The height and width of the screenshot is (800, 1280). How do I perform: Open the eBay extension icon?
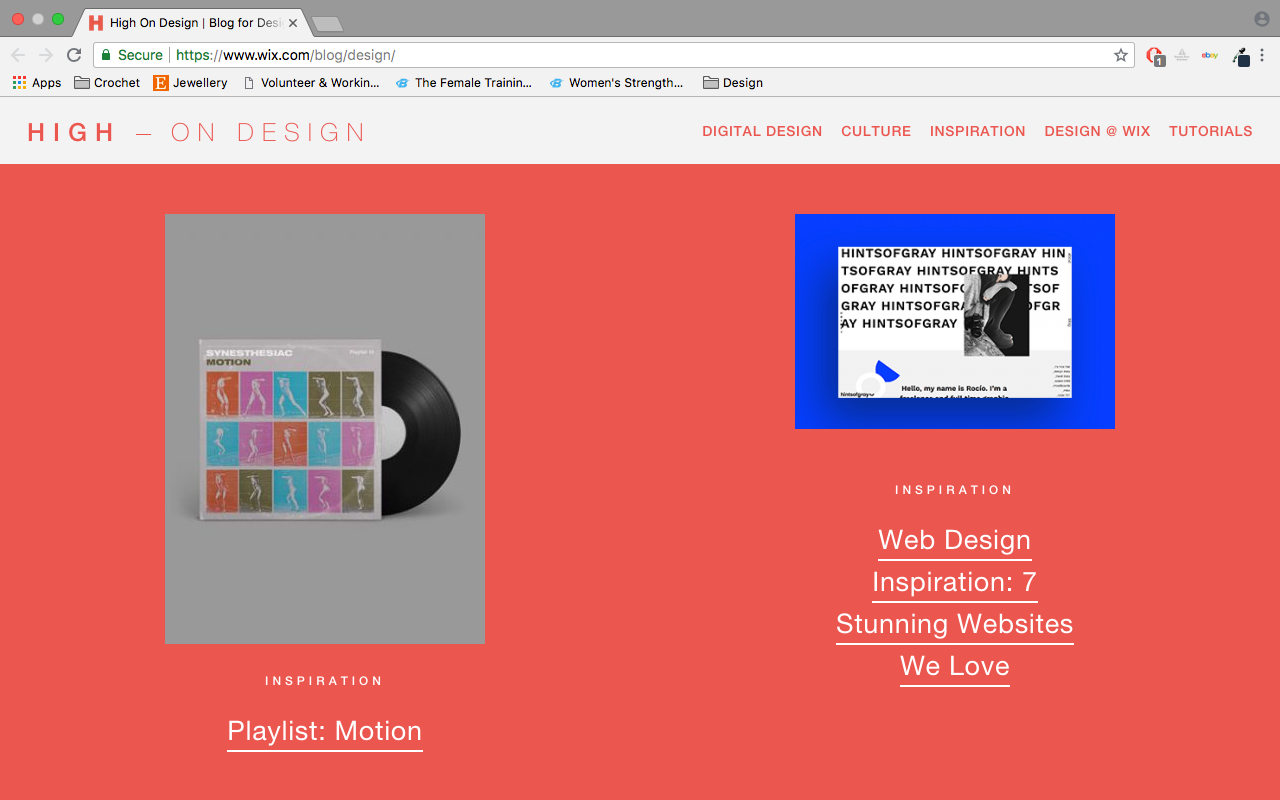point(1210,55)
